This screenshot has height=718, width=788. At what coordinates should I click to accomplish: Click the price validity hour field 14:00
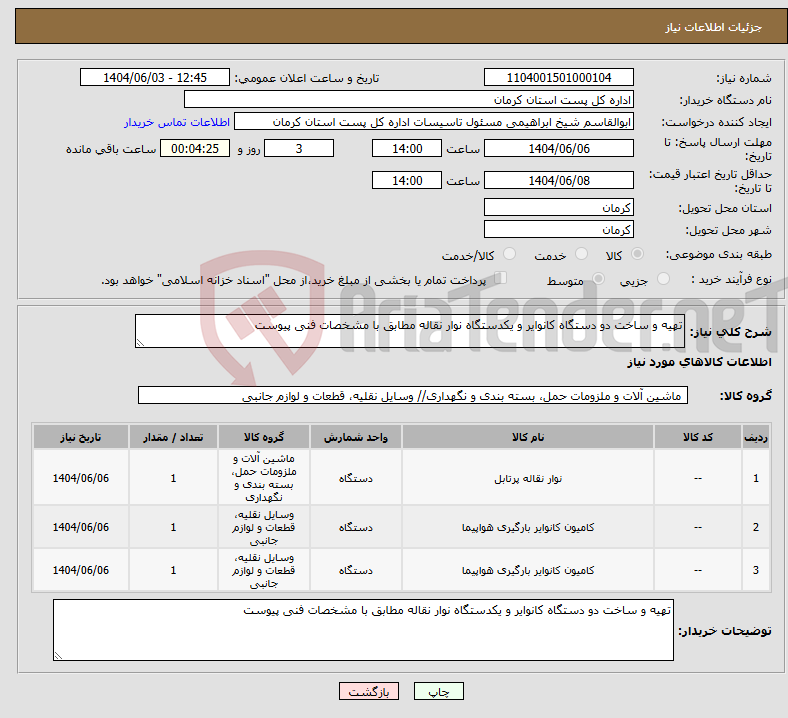pos(407,180)
